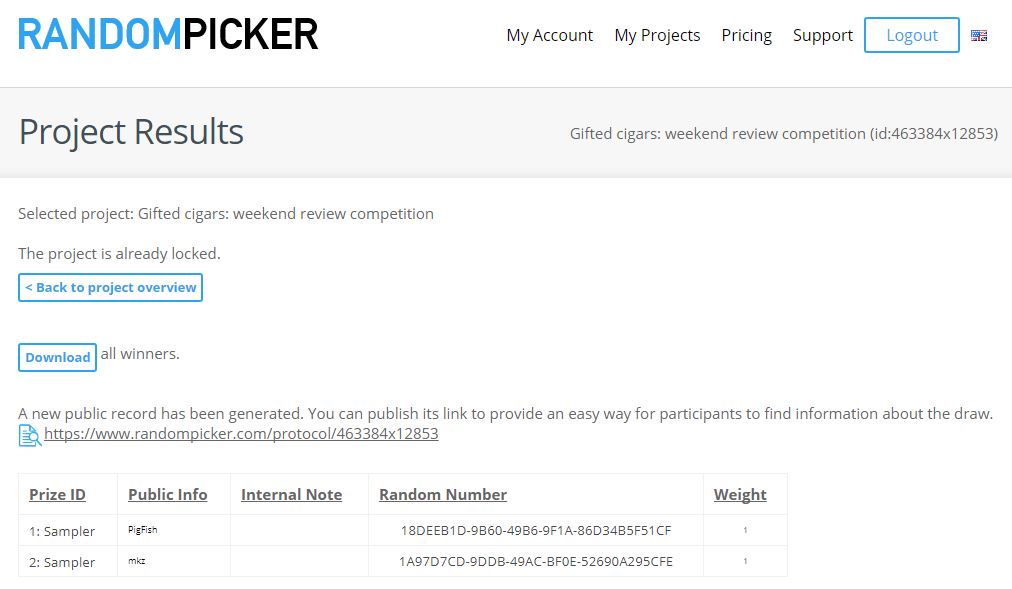Open the public protocol link
Image resolution: width=1012 pixels, height=589 pixels.
241,434
